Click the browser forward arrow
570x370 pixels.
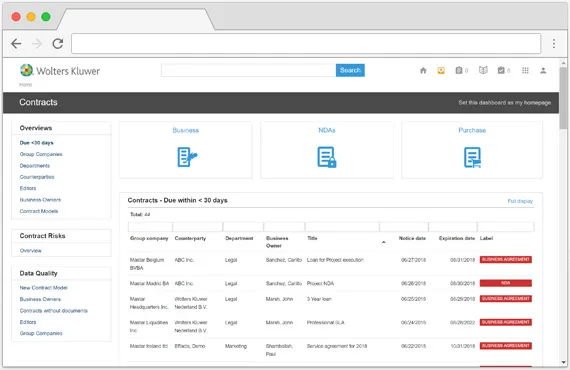click(37, 44)
